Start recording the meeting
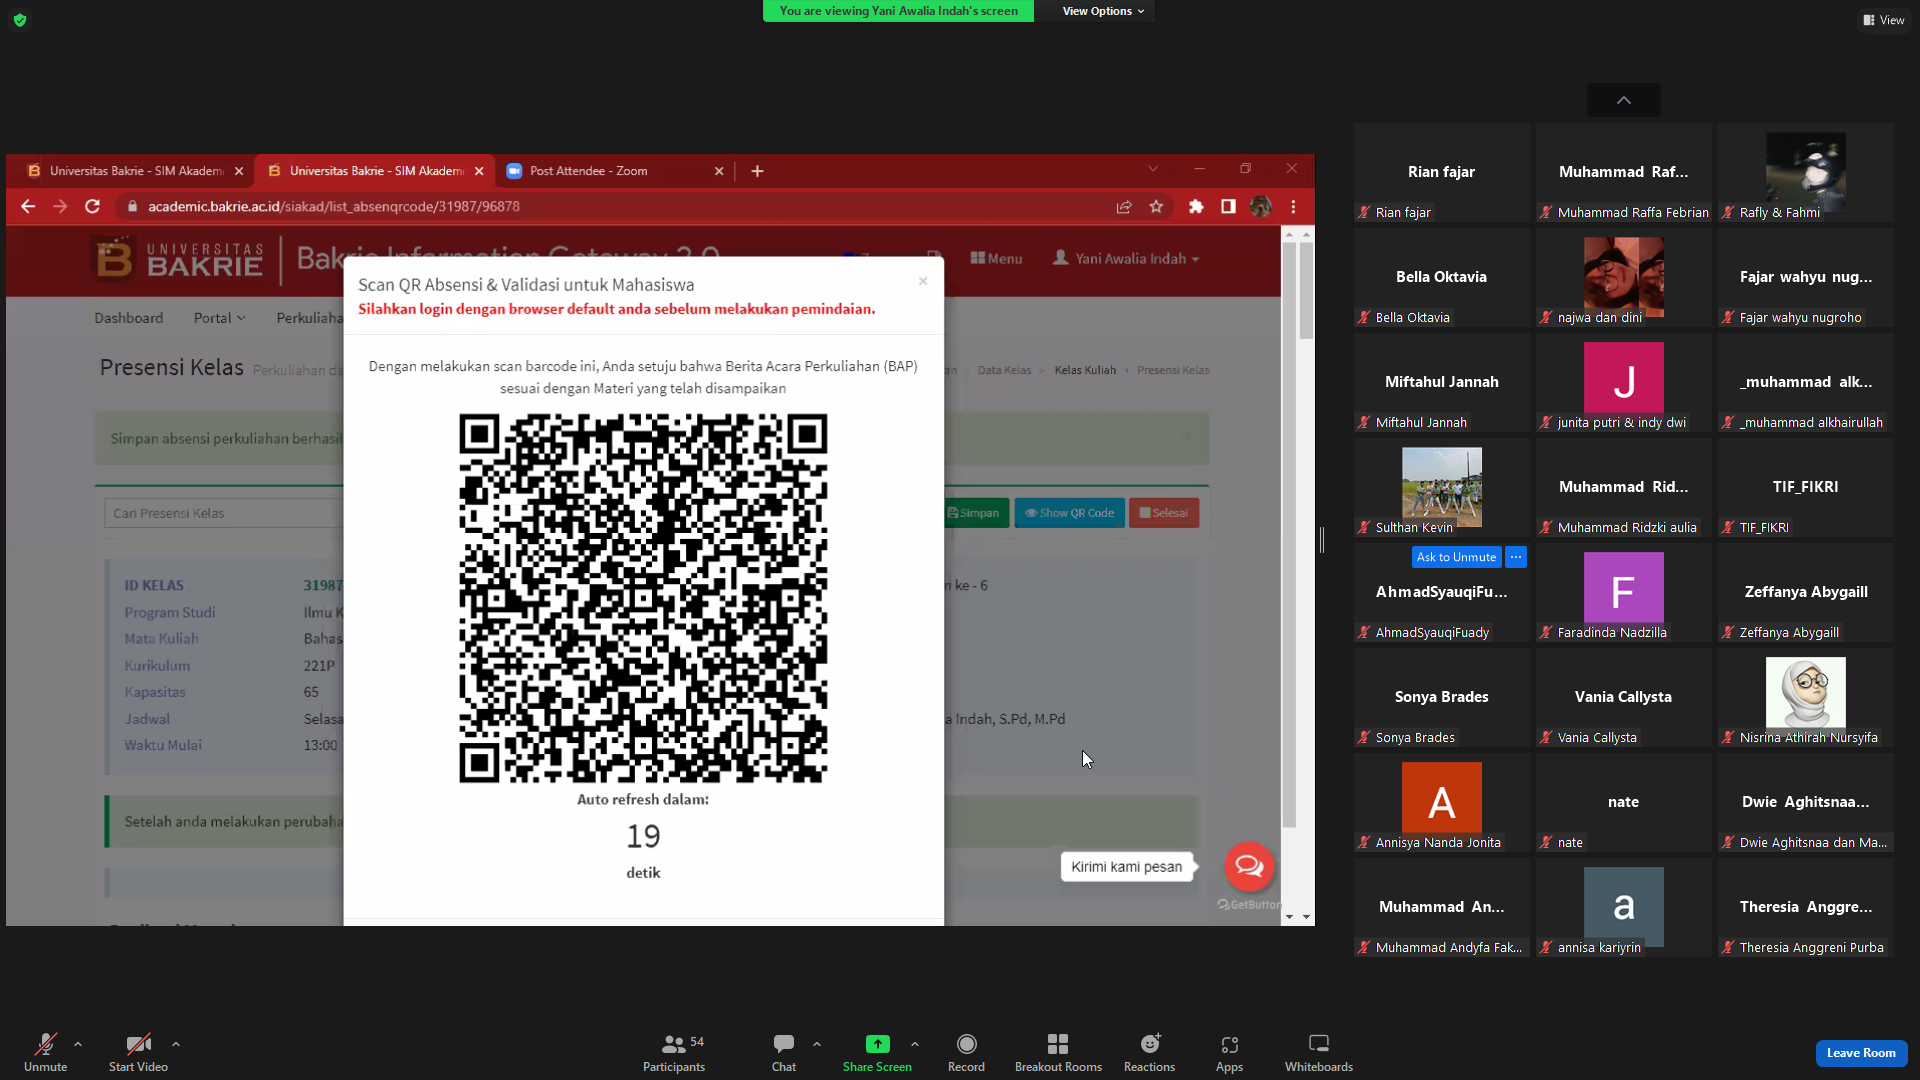The height and width of the screenshot is (1080, 1920). click(x=966, y=1052)
